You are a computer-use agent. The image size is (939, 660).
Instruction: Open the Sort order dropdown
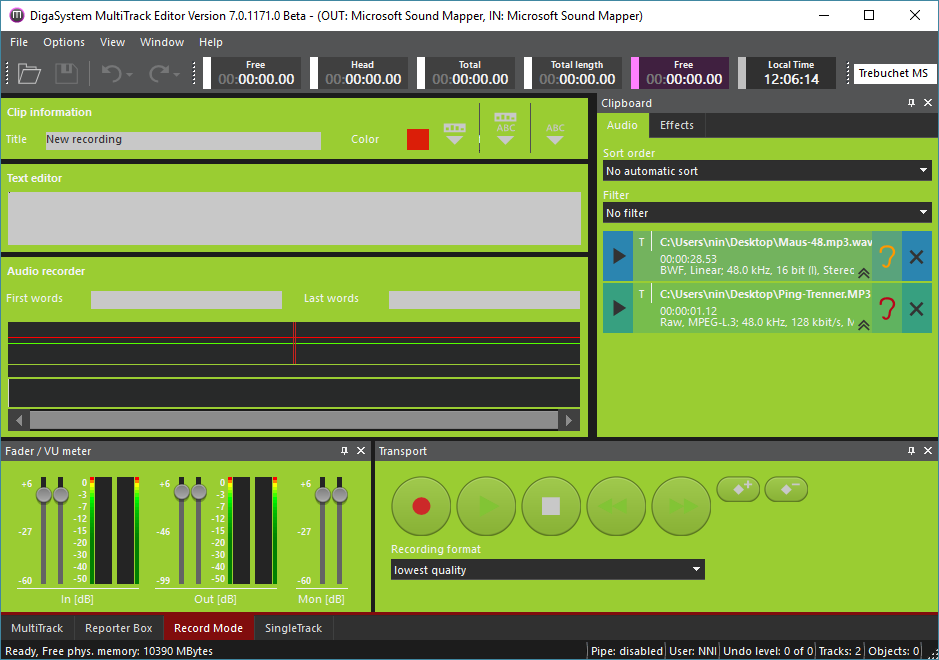click(767, 171)
